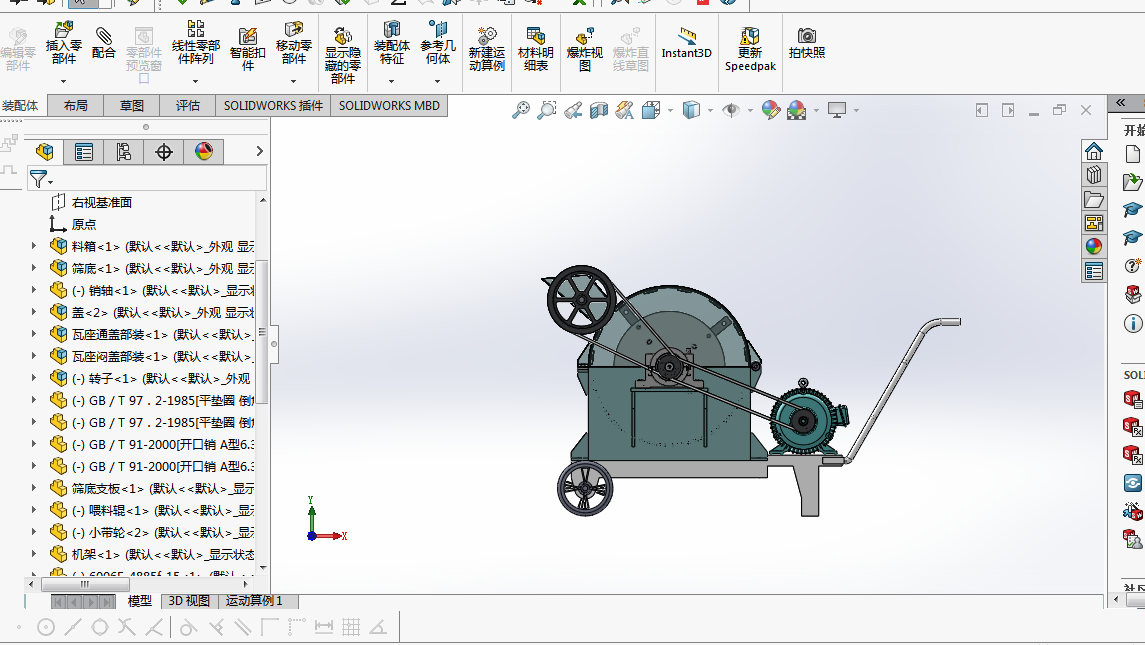Switch to FeatureManager design tree tab
The height and width of the screenshot is (645, 1145).
(45, 152)
